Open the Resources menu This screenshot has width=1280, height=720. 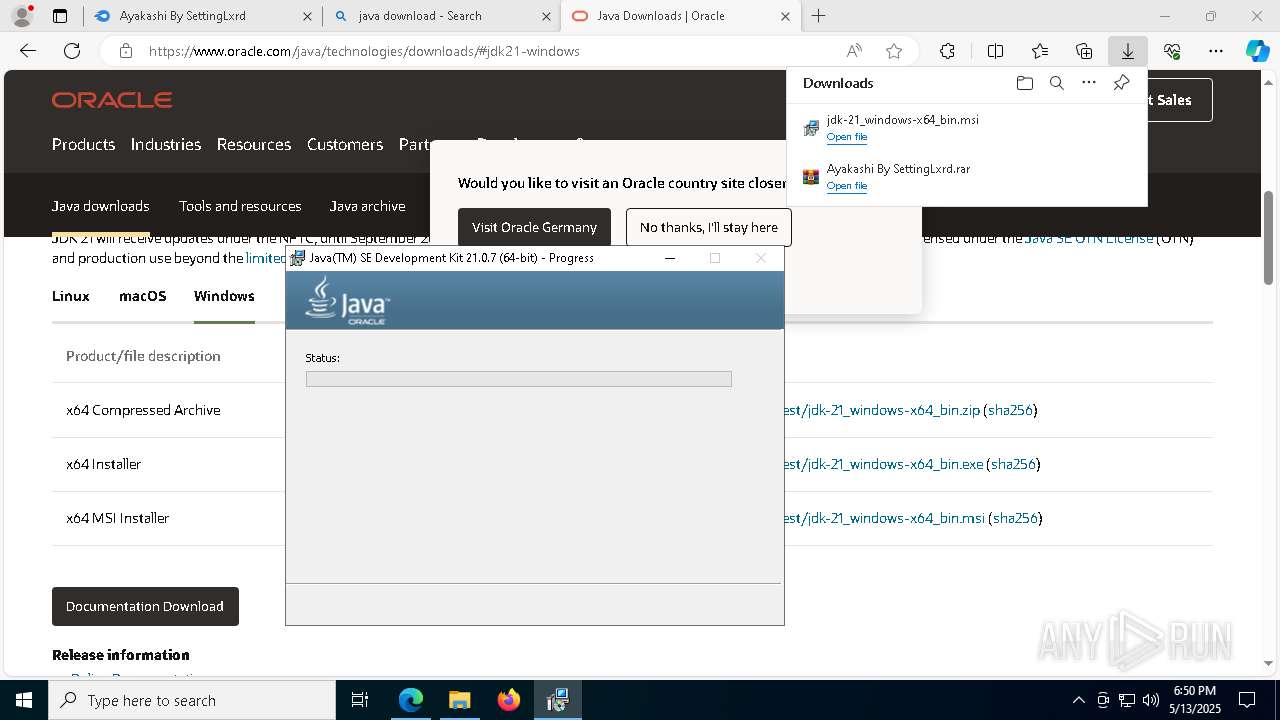pyautogui.click(x=254, y=144)
